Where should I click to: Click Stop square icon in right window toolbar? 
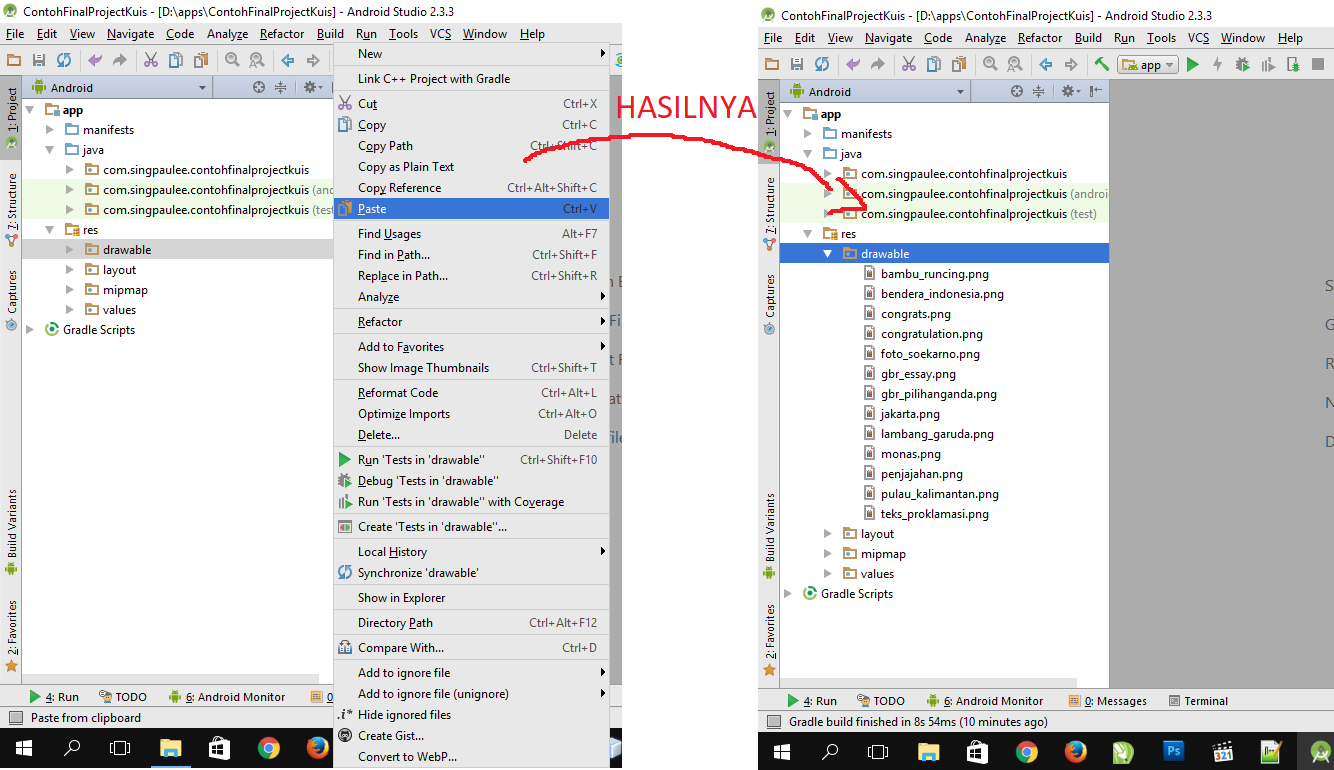(x=1320, y=64)
